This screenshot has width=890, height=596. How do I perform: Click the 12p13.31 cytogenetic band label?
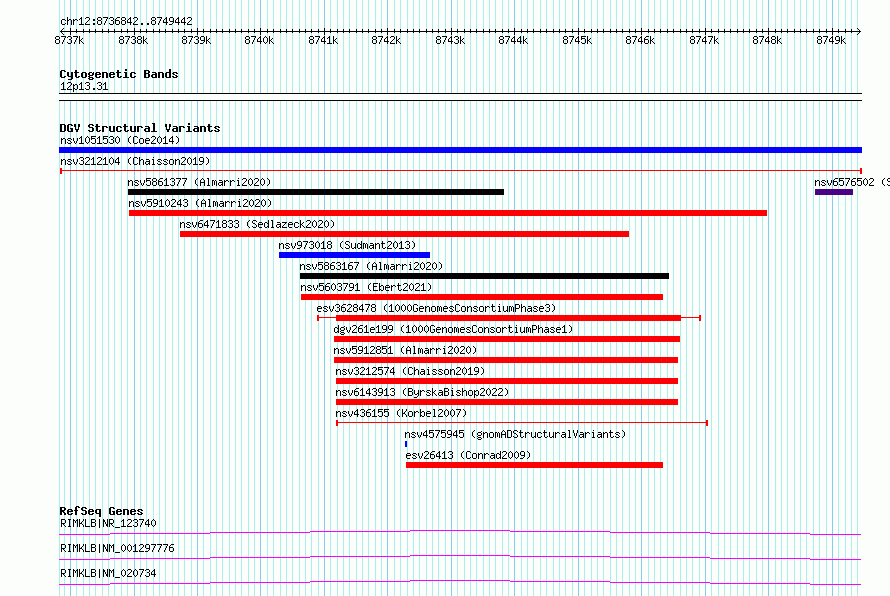84,86
